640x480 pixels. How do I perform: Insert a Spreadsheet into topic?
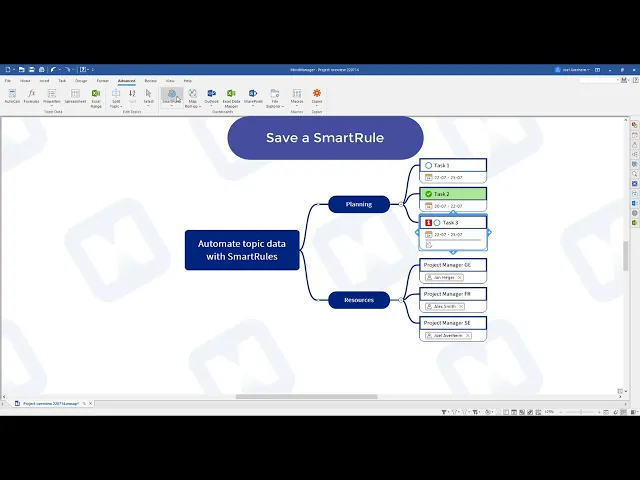75,96
